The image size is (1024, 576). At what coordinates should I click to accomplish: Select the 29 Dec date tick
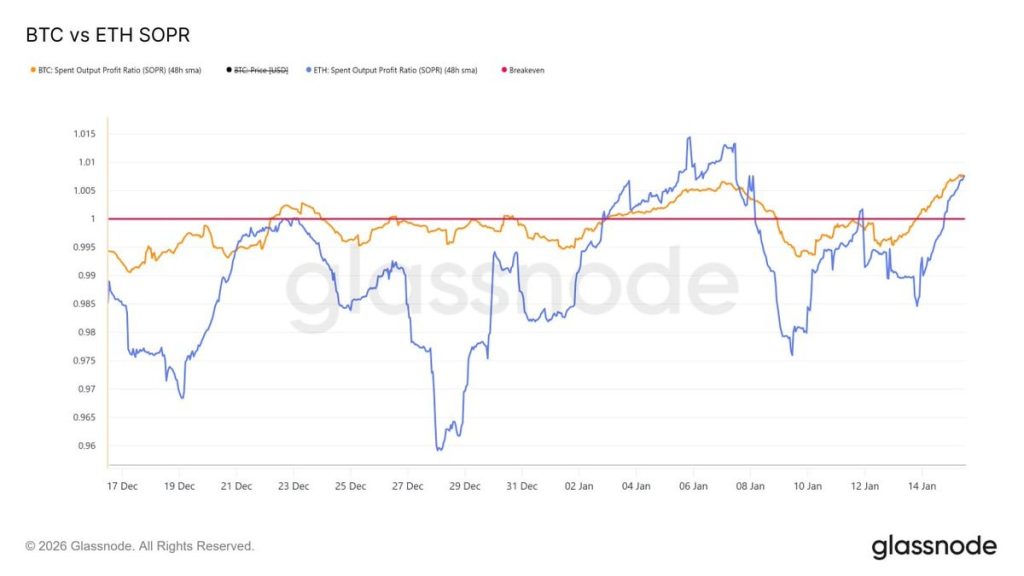[x=465, y=486]
